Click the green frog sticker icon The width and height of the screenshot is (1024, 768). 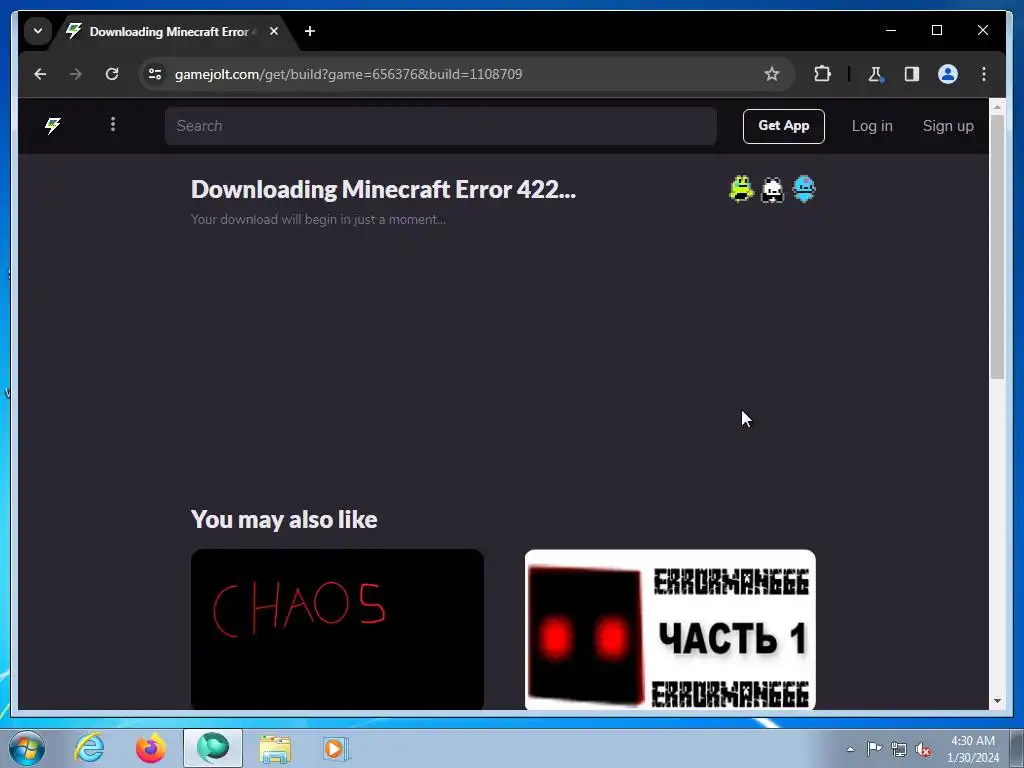tap(741, 189)
